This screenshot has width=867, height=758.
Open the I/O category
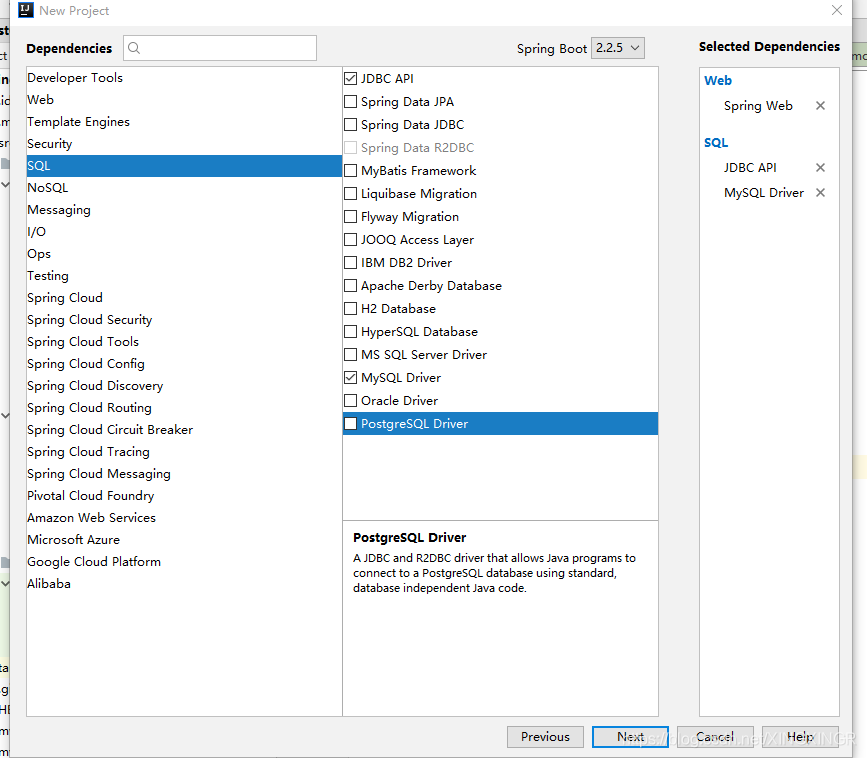184,232
